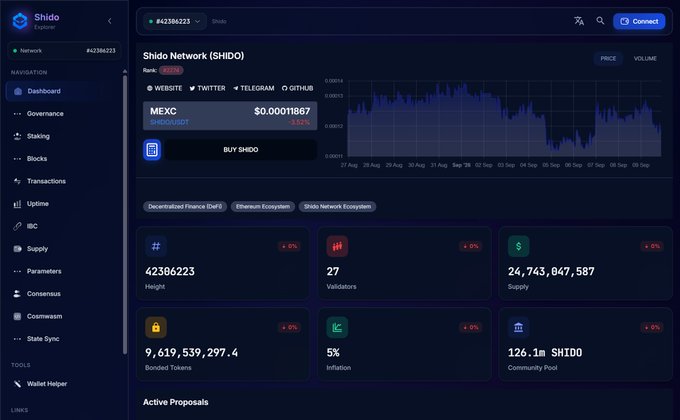Click the sidebar vertical scrollbar
The image size is (680, 420).
[125, 215]
